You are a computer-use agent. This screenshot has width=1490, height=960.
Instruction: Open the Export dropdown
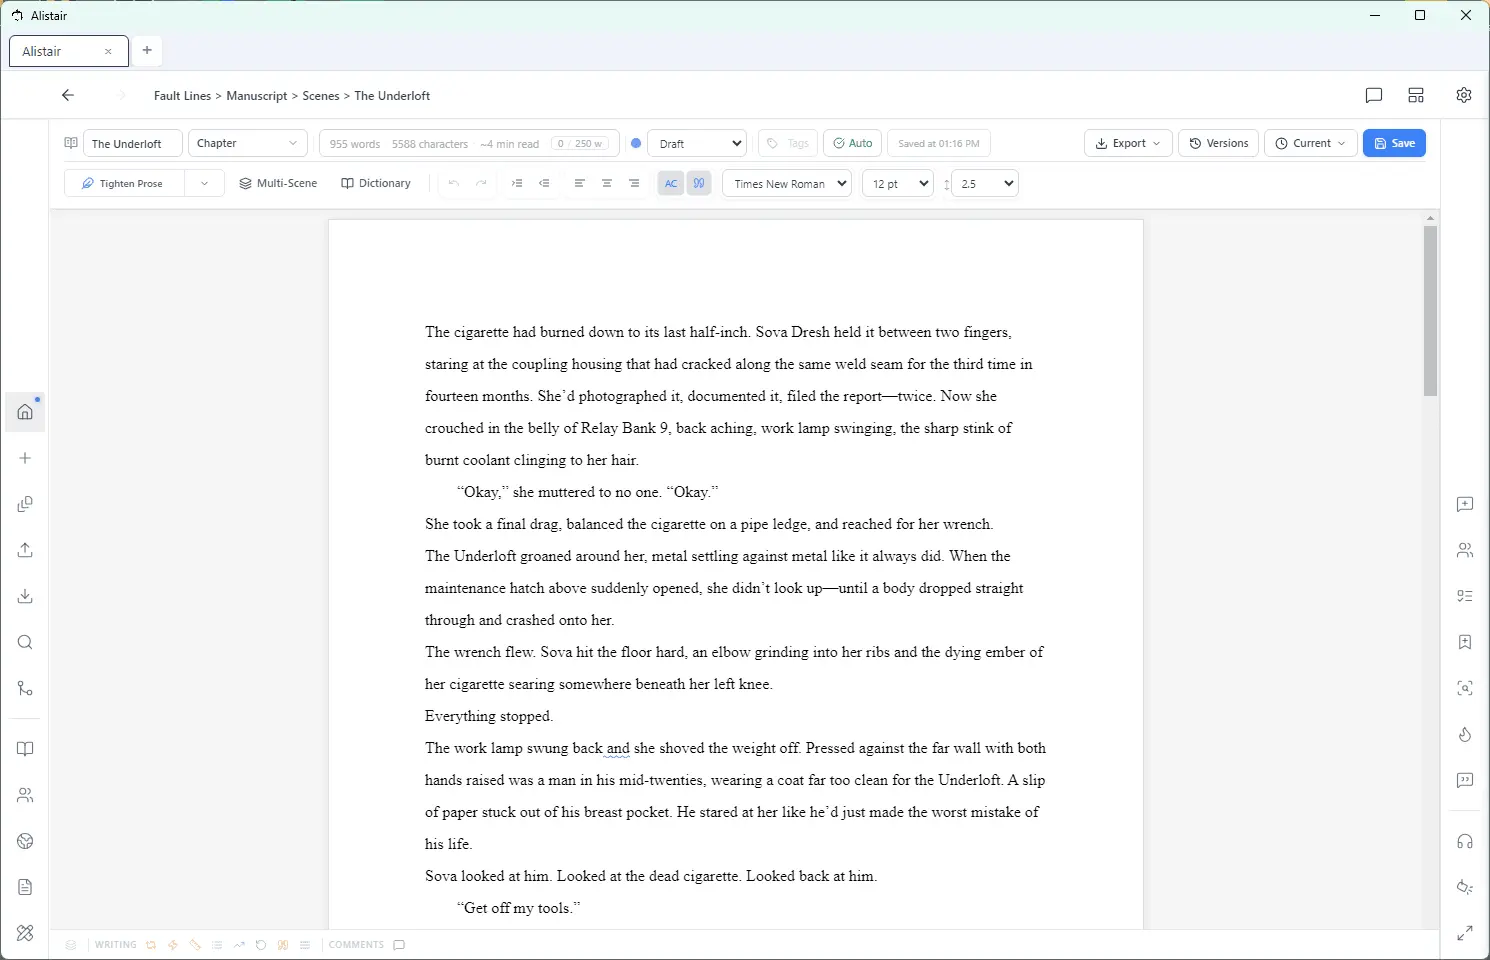pos(1128,143)
